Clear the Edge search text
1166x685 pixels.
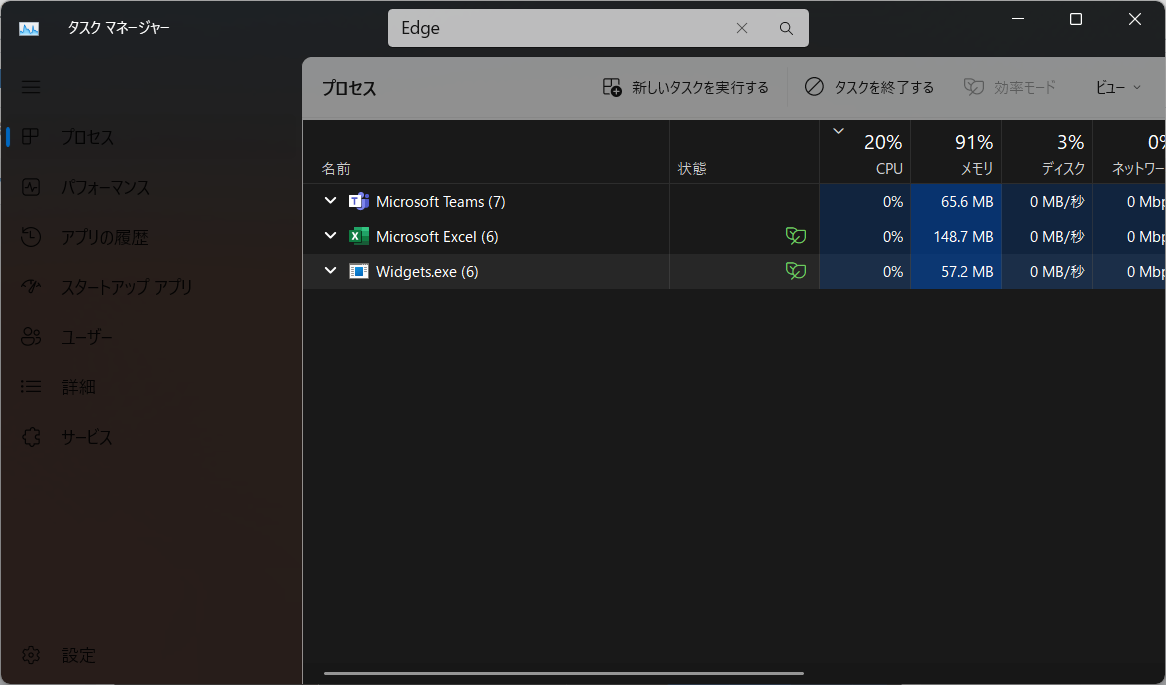[x=741, y=28]
